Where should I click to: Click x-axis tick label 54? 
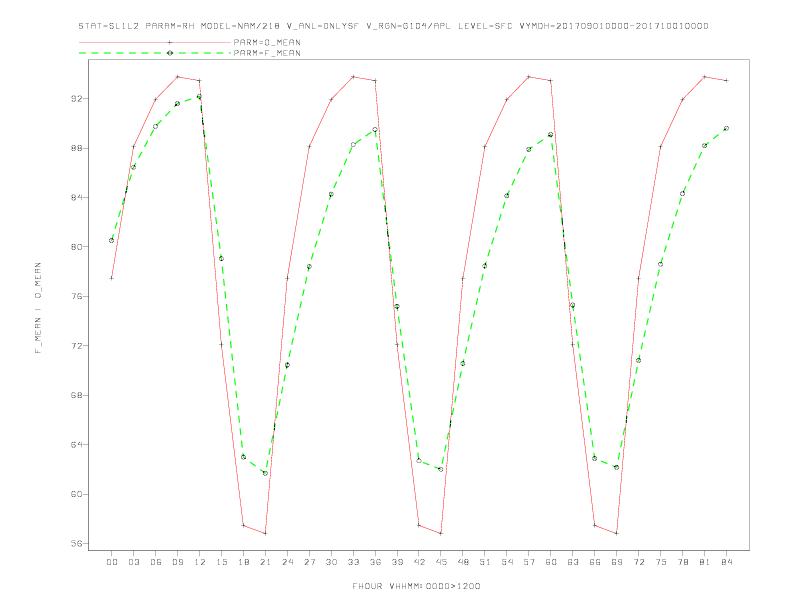click(x=507, y=562)
